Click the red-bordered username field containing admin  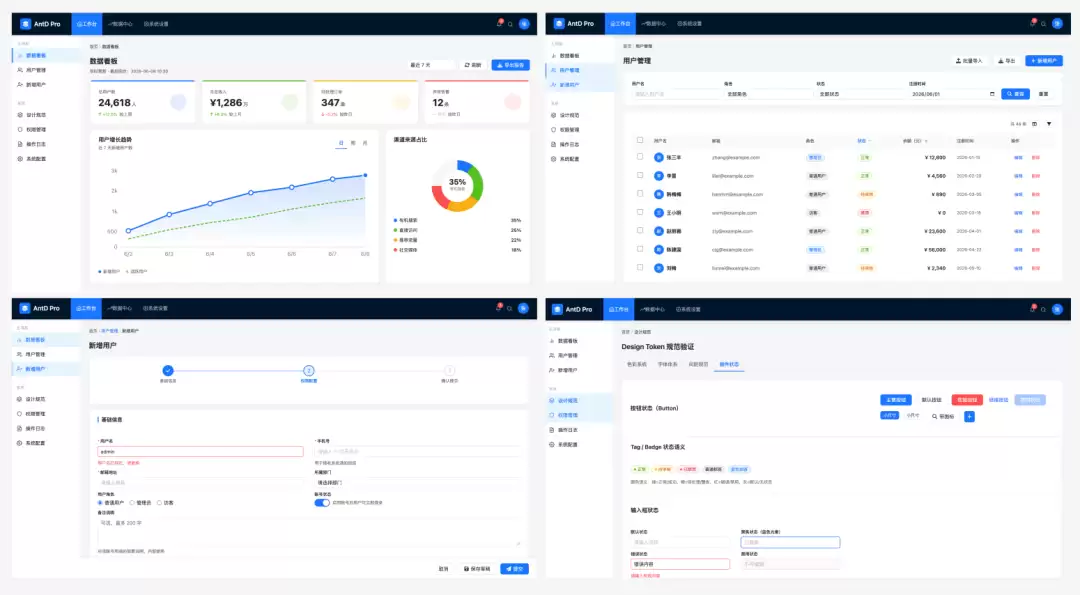200,452
